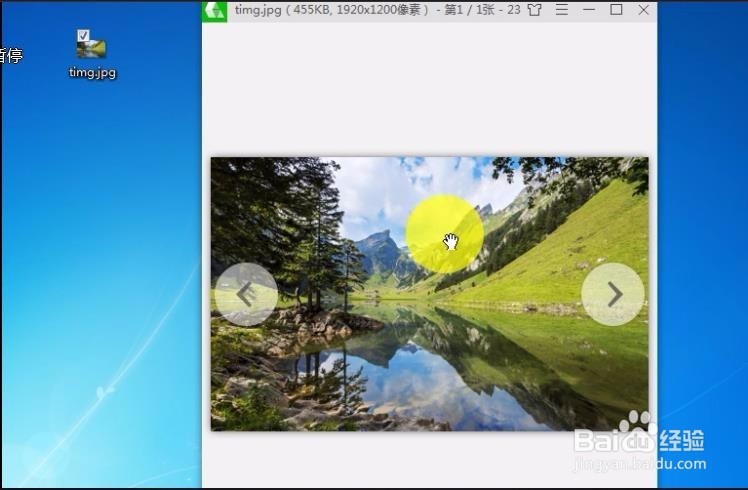The width and height of the screenshot is (748, 490).
Task: Click the green image viewer app logo
Action: pyautogui.click(x=215, y=10)
